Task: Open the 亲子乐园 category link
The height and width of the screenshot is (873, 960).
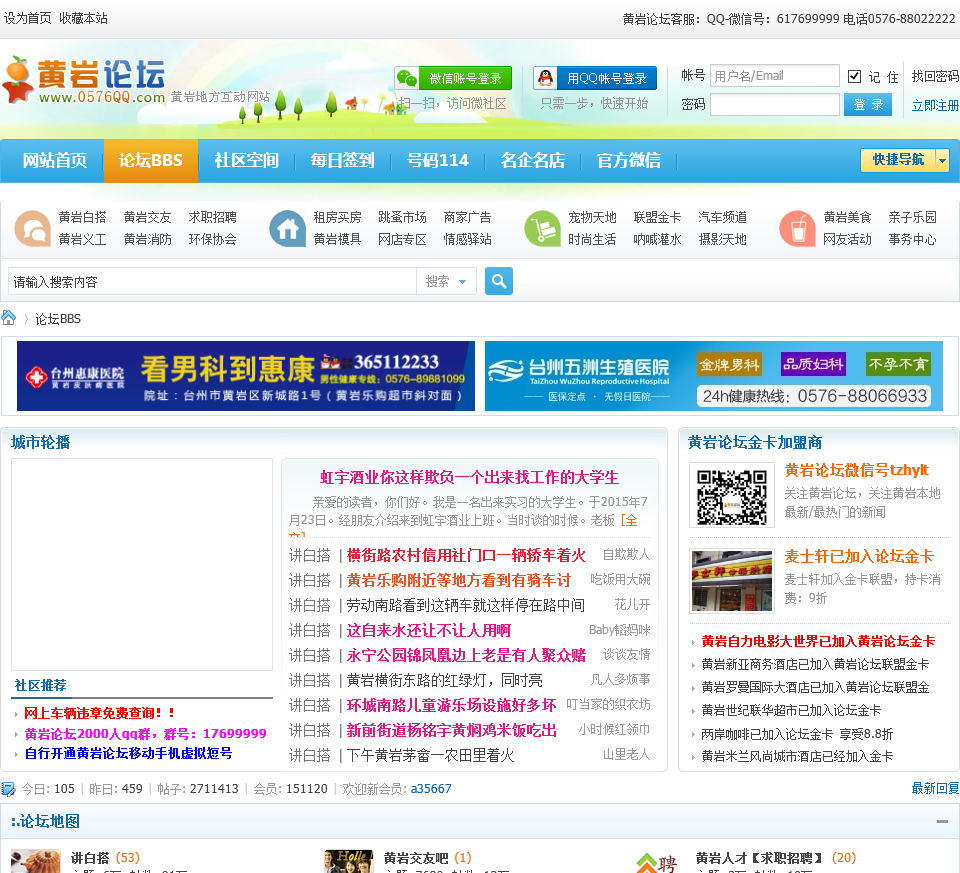Action: click(x=912, y=217)
